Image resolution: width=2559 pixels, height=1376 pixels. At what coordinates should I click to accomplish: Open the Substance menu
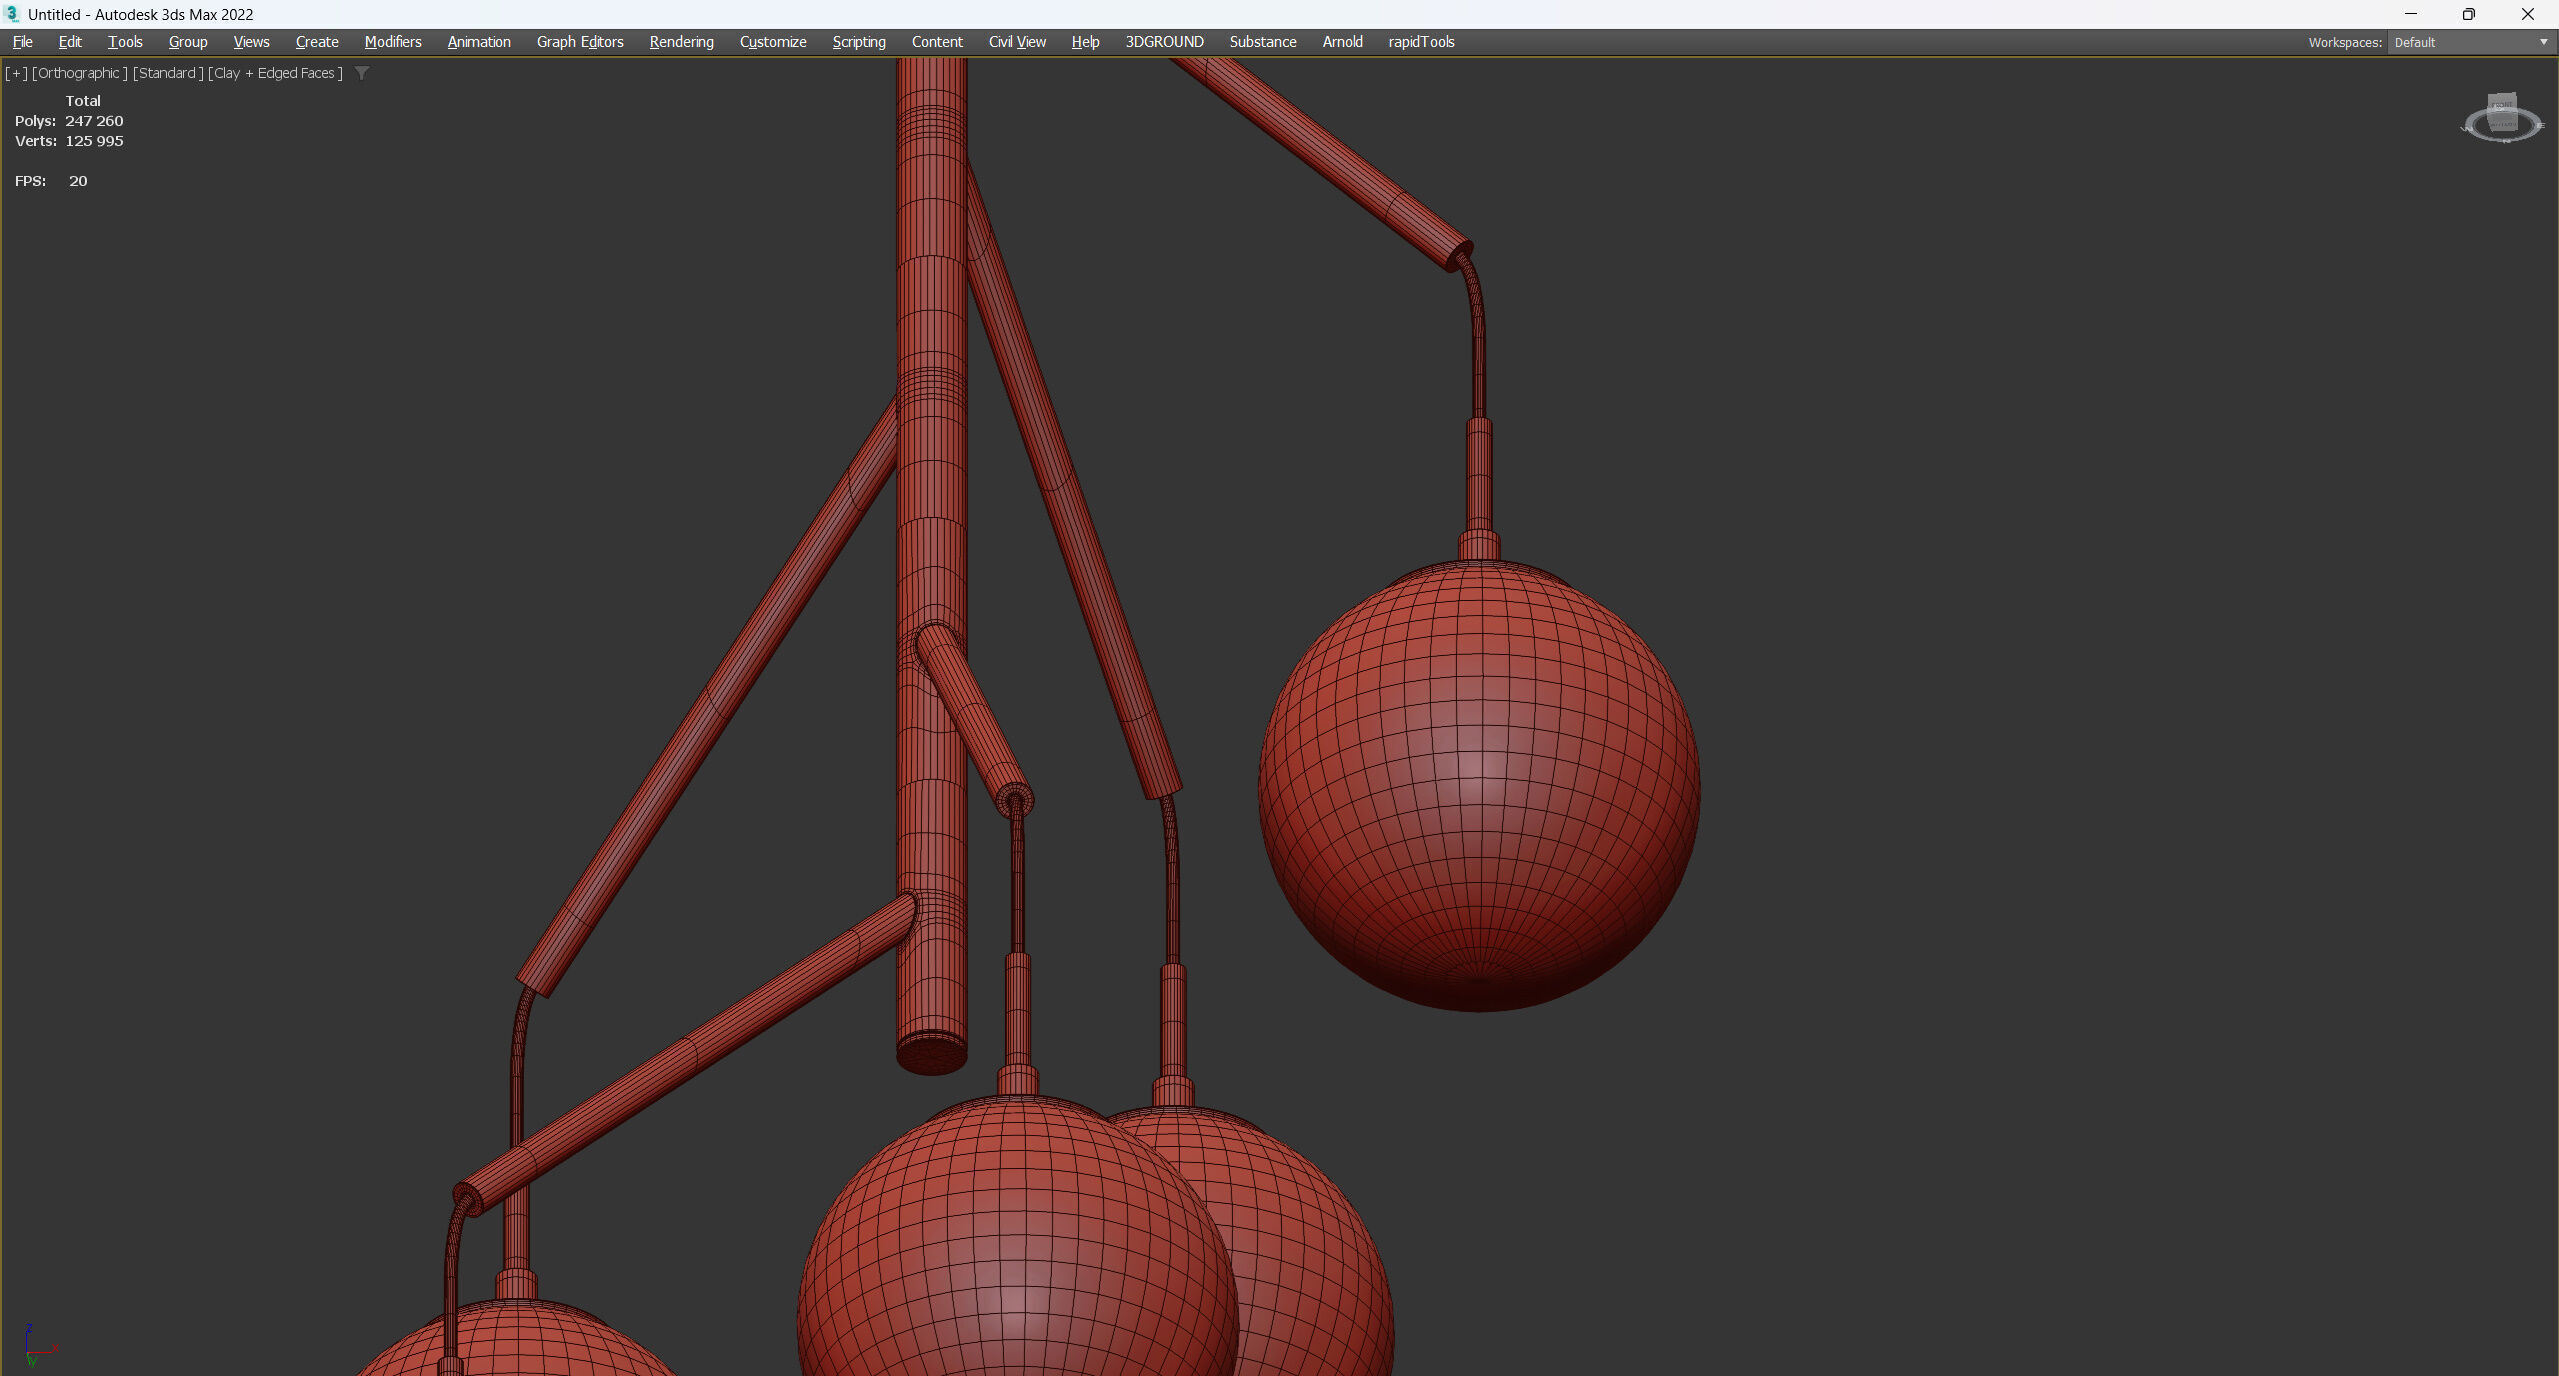pos(1263,42)
